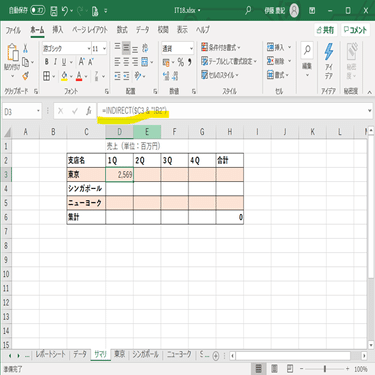
Task: Open the font name dropdown
Action: pos(89,49)
